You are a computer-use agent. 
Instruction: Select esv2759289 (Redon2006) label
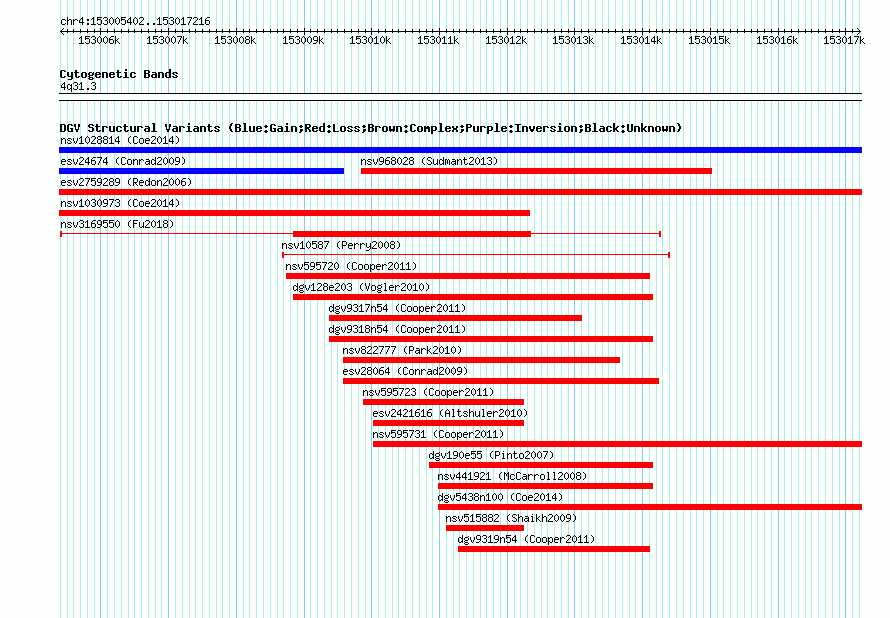(126, 182)
